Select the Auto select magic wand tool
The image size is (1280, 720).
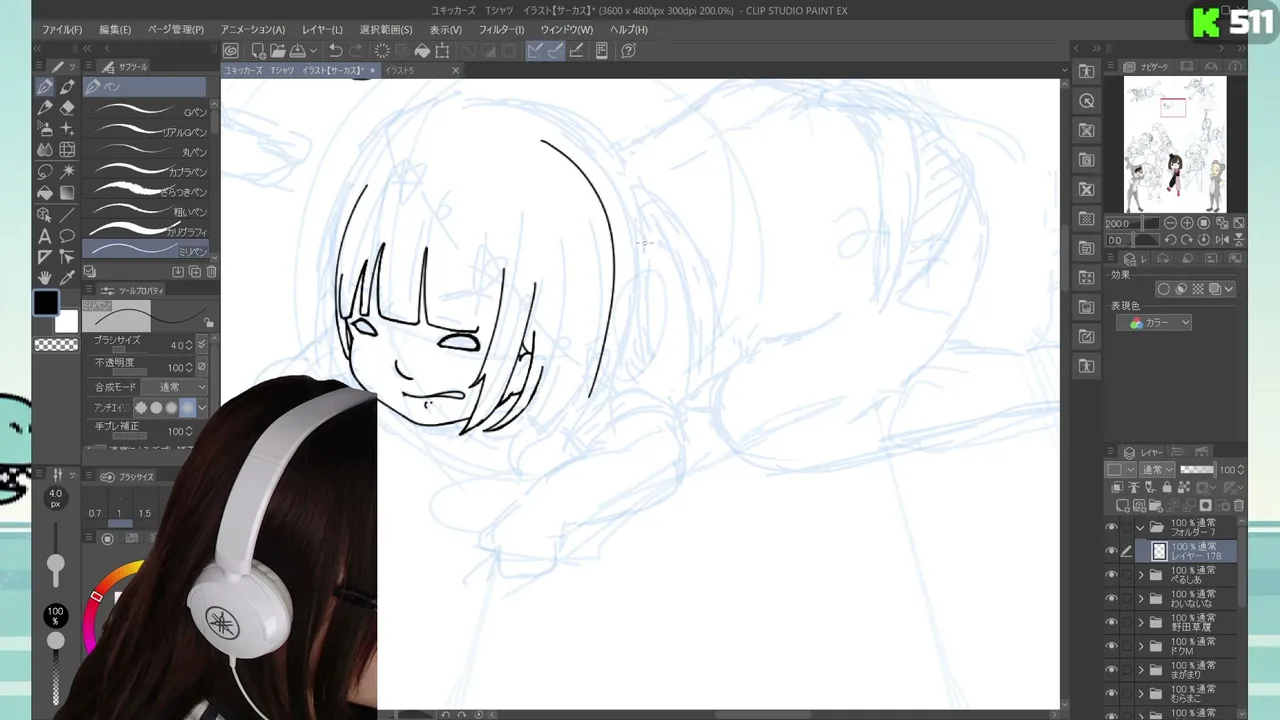click(67, 171)
